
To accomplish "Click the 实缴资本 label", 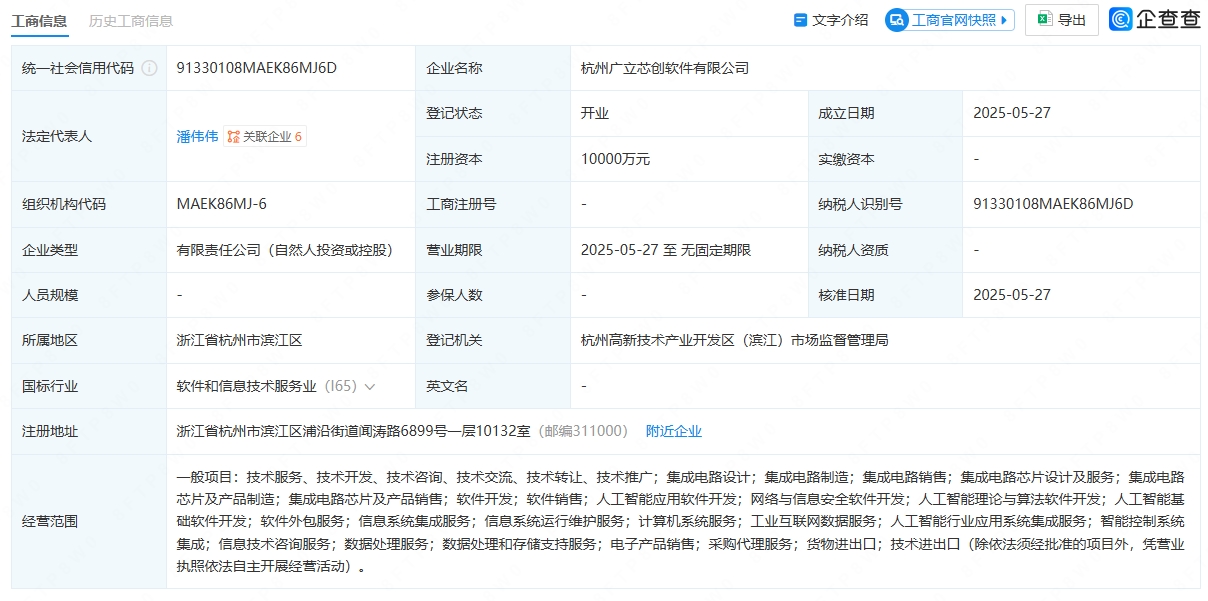I will click(846, 159).
